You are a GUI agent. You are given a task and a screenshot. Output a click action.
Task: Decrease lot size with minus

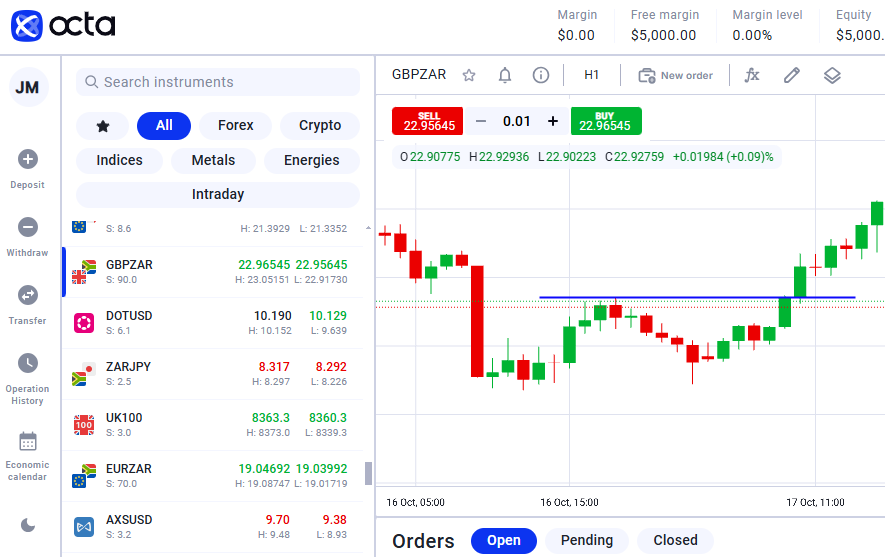(481, 121)
